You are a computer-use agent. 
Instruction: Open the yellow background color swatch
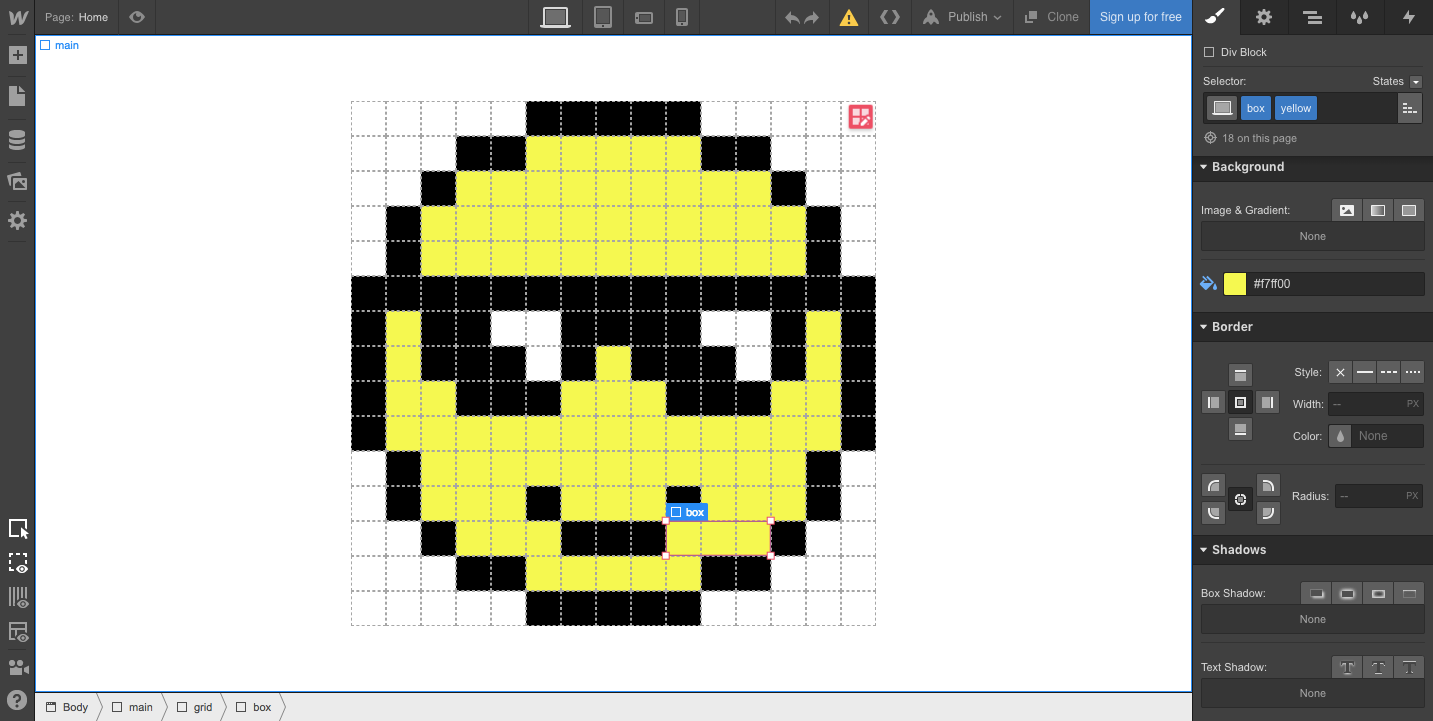1235,284
